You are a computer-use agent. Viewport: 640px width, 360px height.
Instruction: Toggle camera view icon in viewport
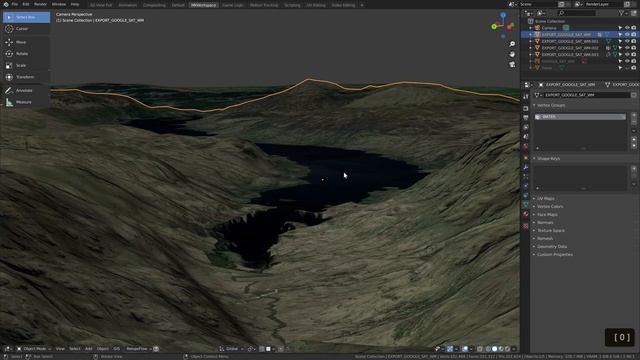click(512, 64)
